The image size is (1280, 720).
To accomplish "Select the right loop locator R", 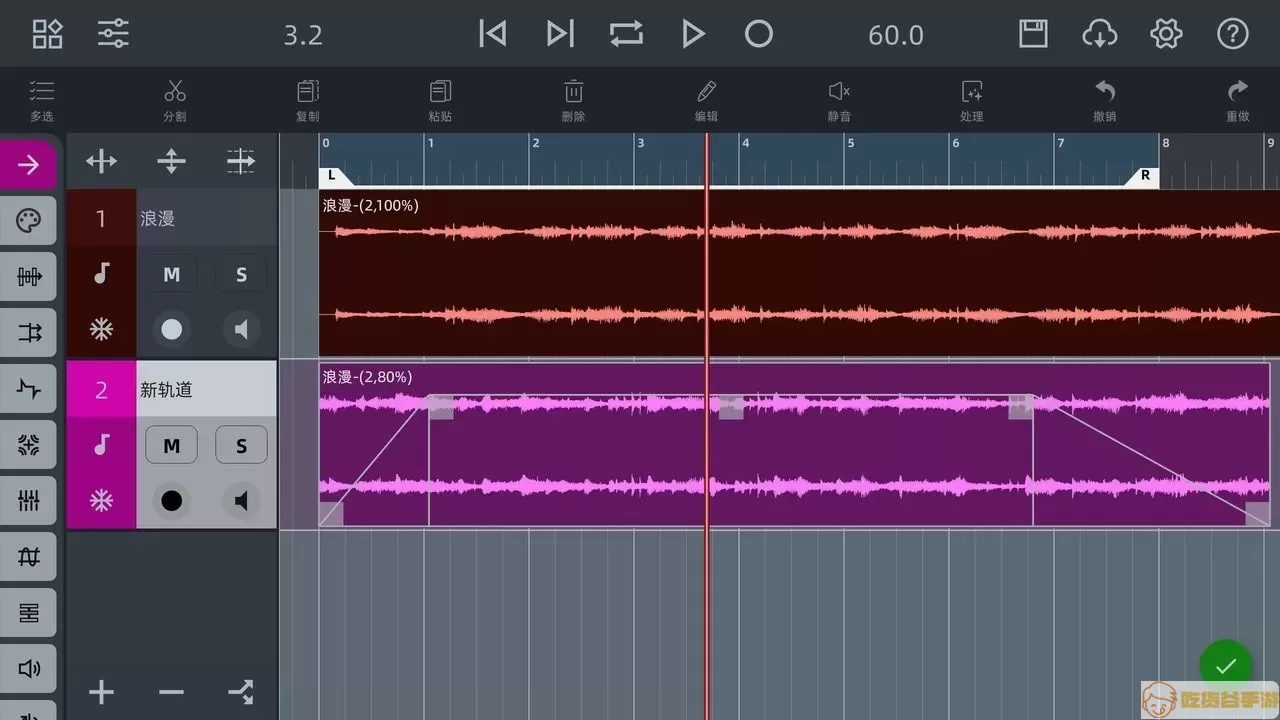I will [x=1143, y=176].
